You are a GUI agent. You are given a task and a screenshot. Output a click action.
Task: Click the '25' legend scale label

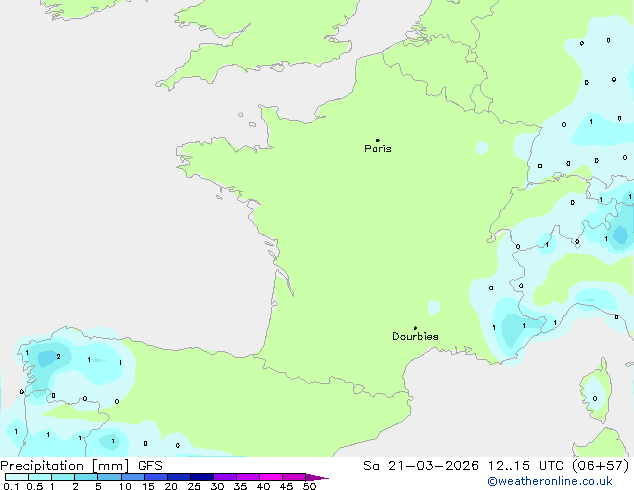tap(194, 486)
